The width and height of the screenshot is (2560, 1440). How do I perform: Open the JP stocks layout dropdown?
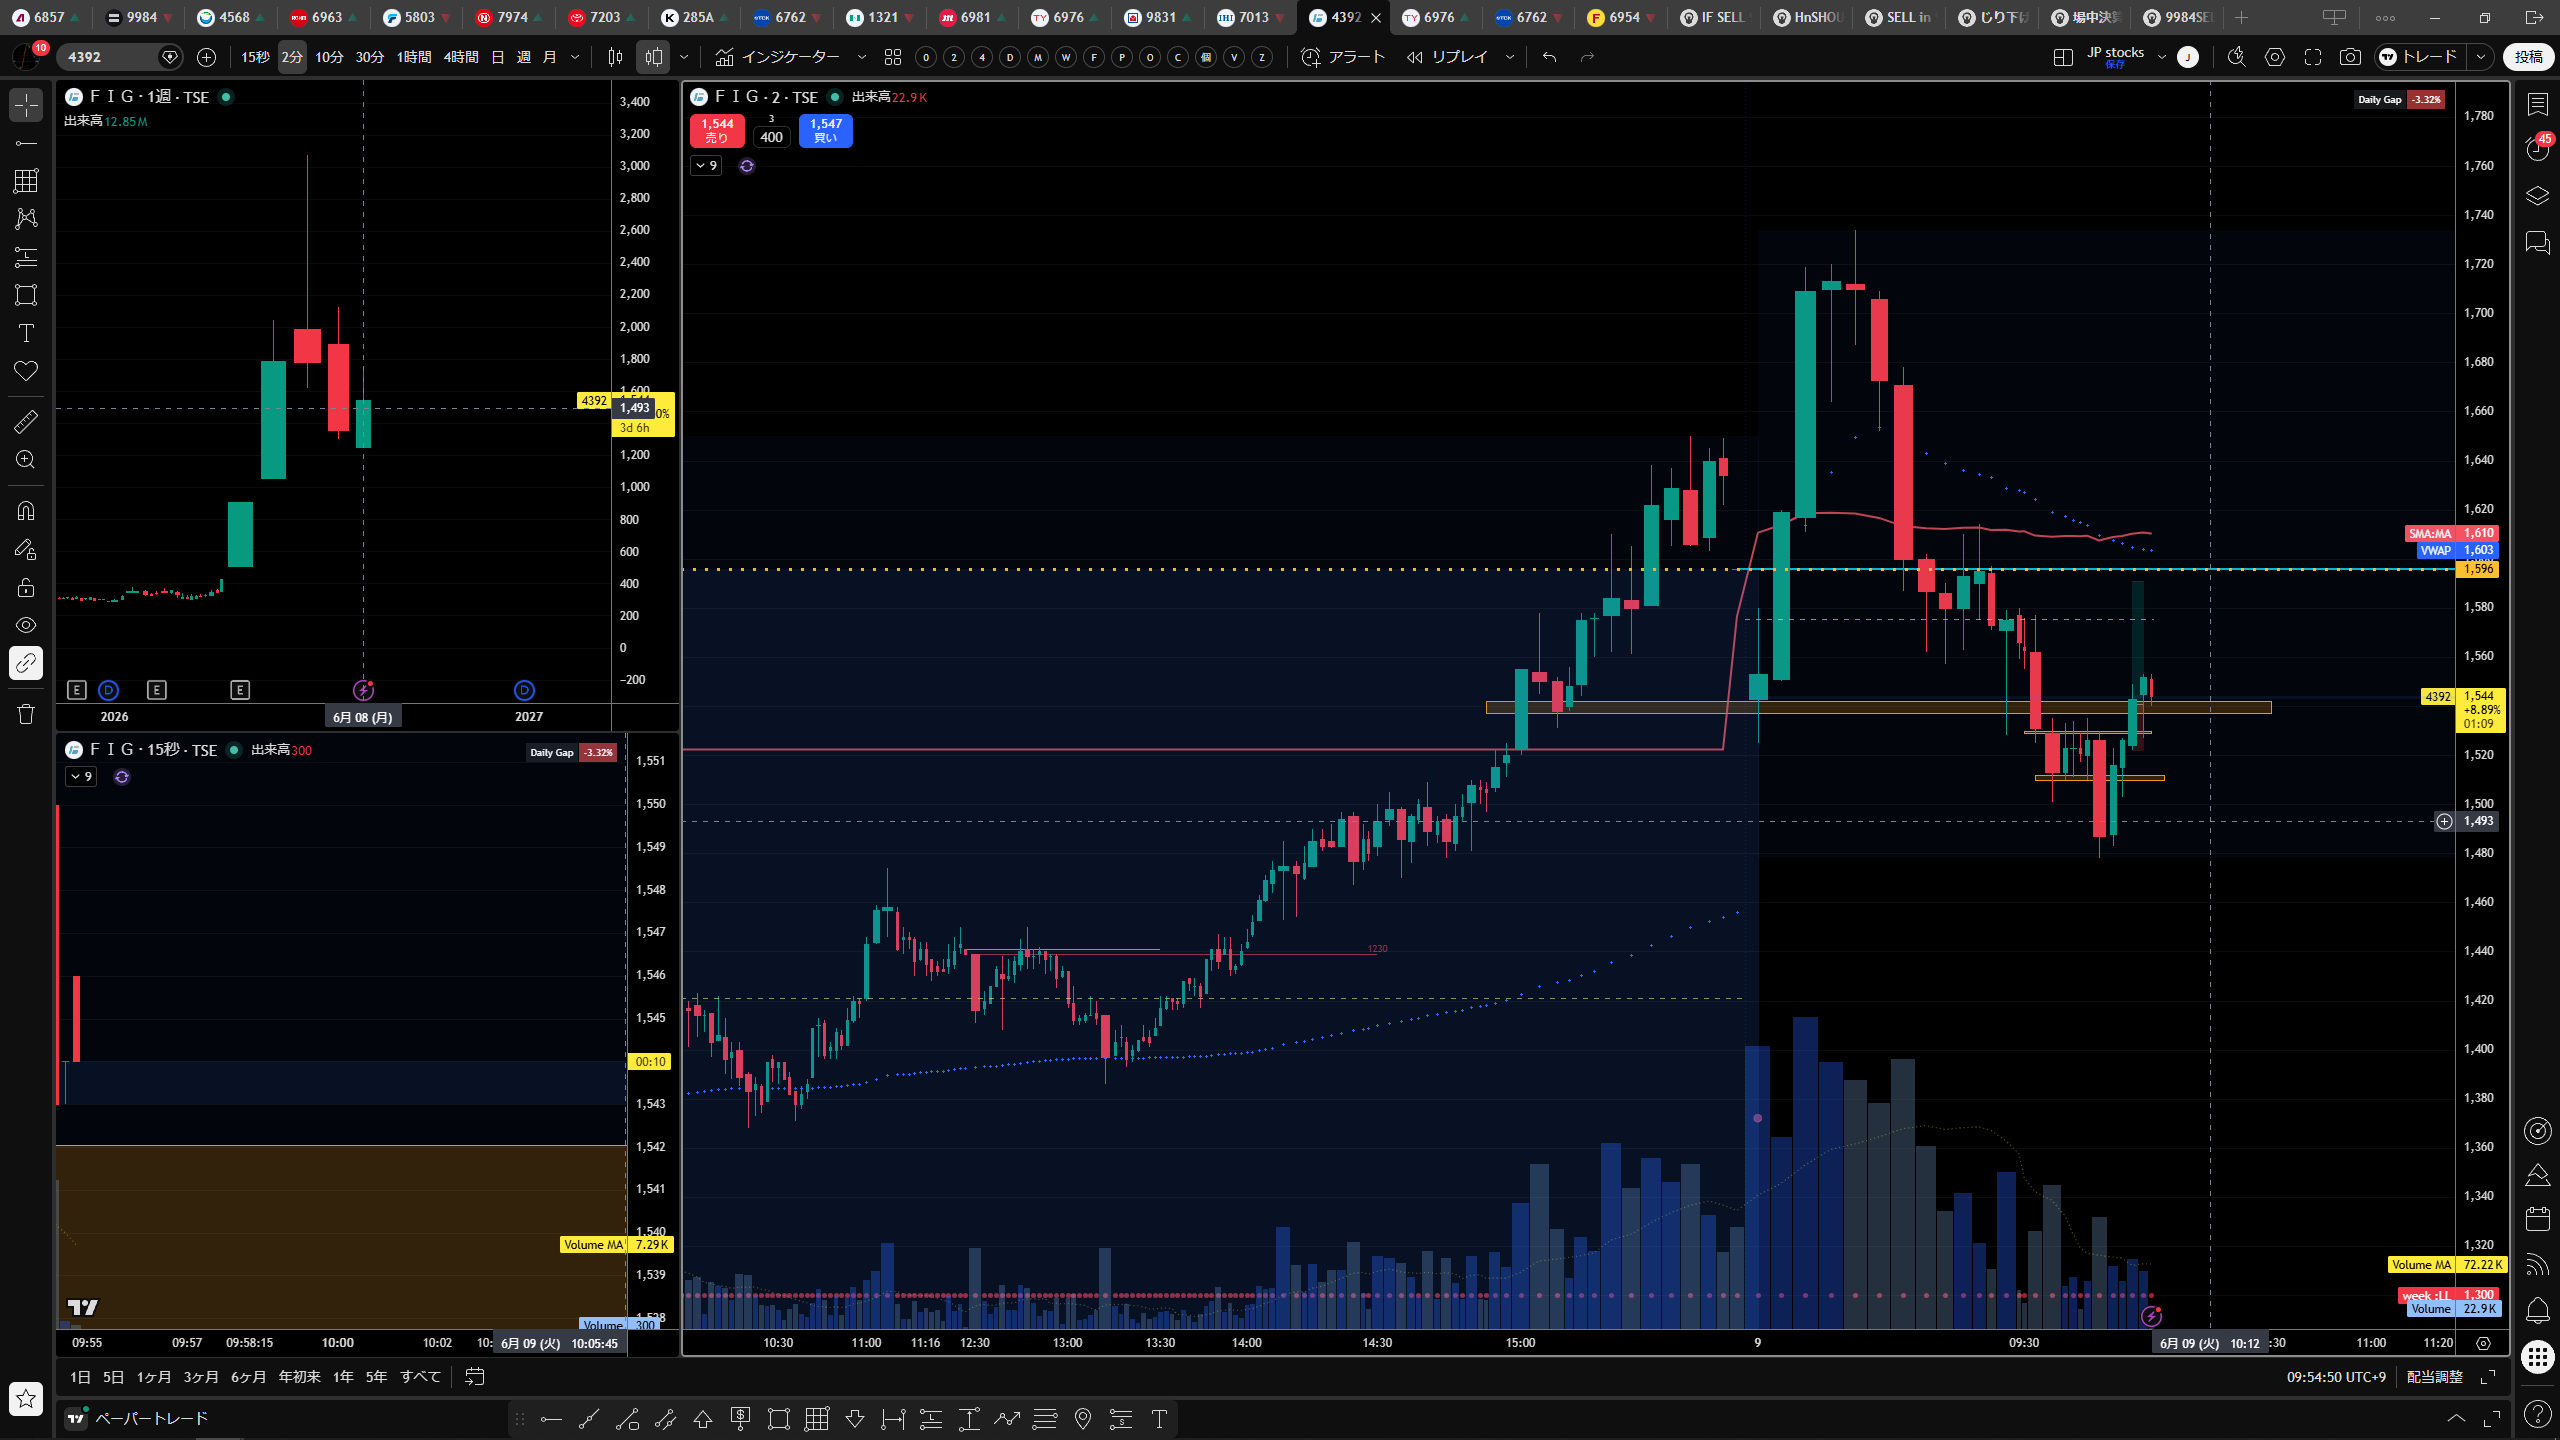pos(2162,57)
